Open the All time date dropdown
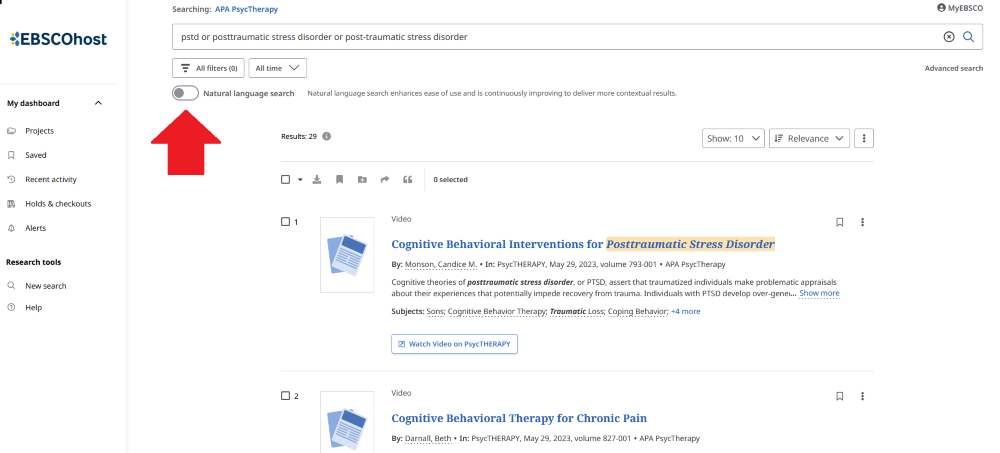This screenshot has width=1000, height=453. tap(277, 68)
